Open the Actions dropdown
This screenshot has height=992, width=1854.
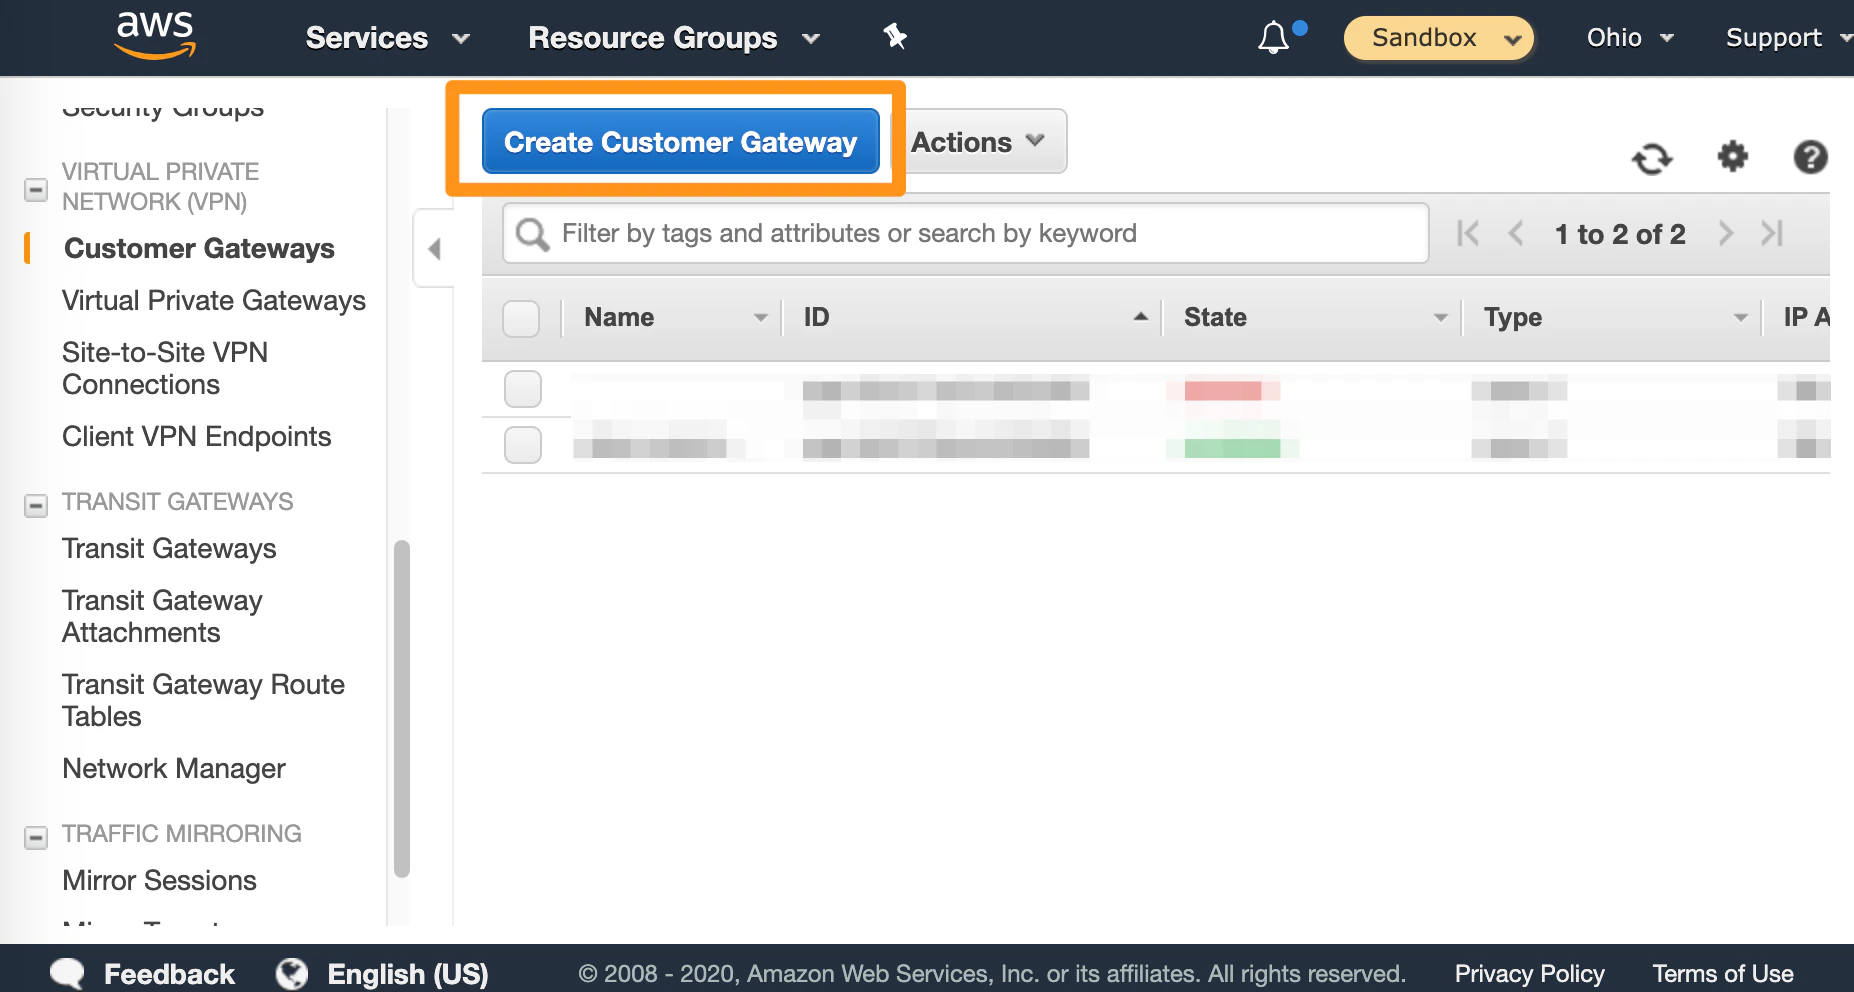coord(975,141)
